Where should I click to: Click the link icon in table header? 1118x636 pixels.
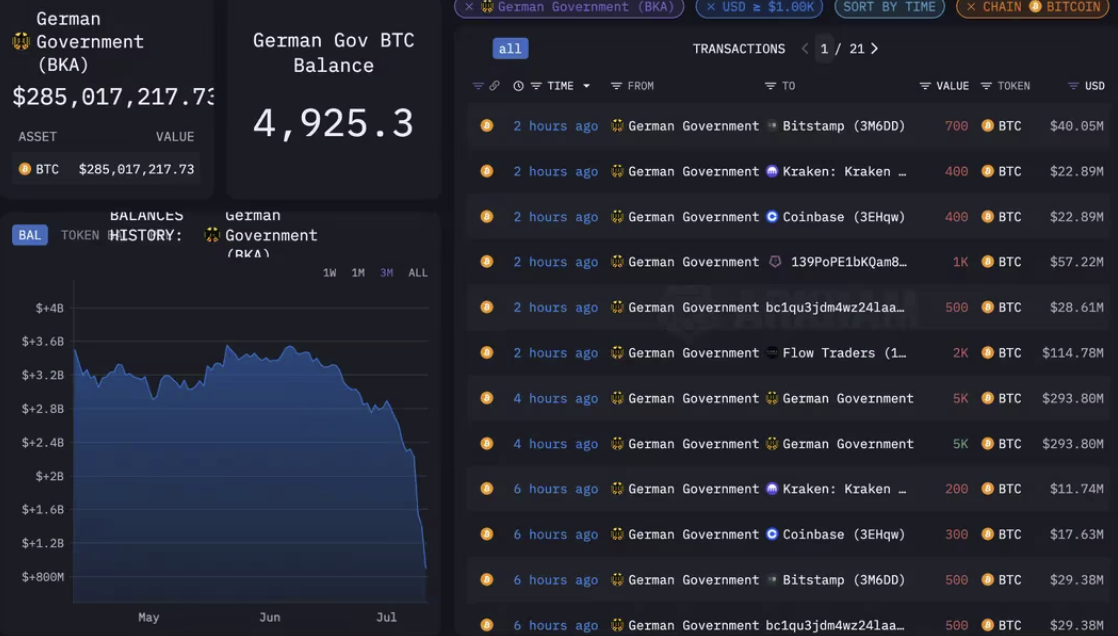point(494,86)
